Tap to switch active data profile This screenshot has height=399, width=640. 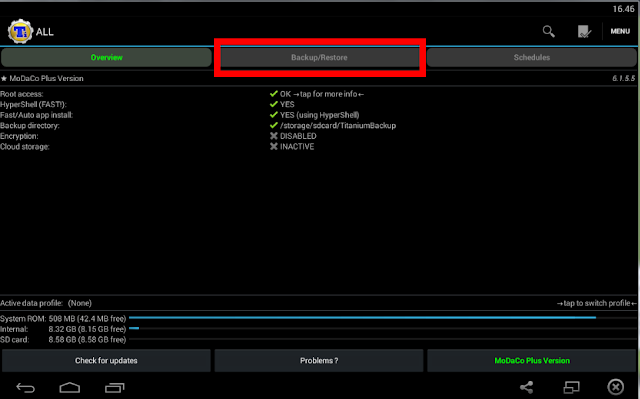pos(596,303)
